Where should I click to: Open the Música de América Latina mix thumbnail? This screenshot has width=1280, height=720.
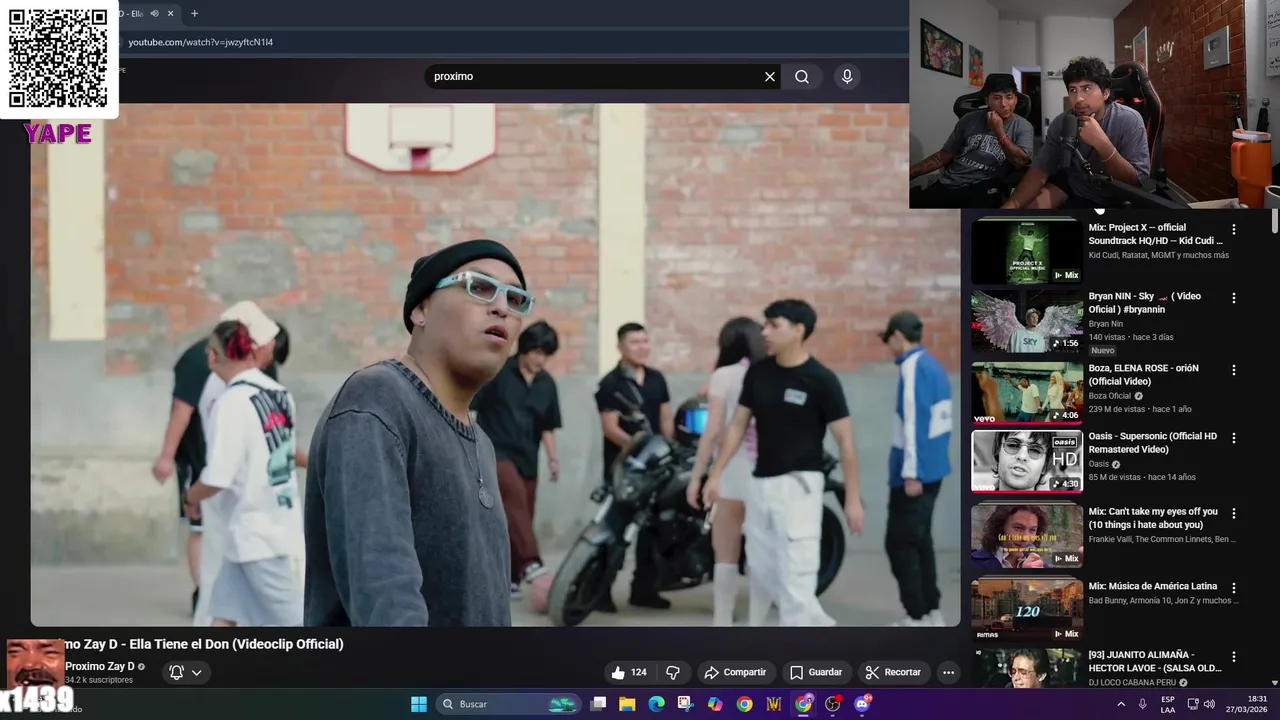(1027, 609)
